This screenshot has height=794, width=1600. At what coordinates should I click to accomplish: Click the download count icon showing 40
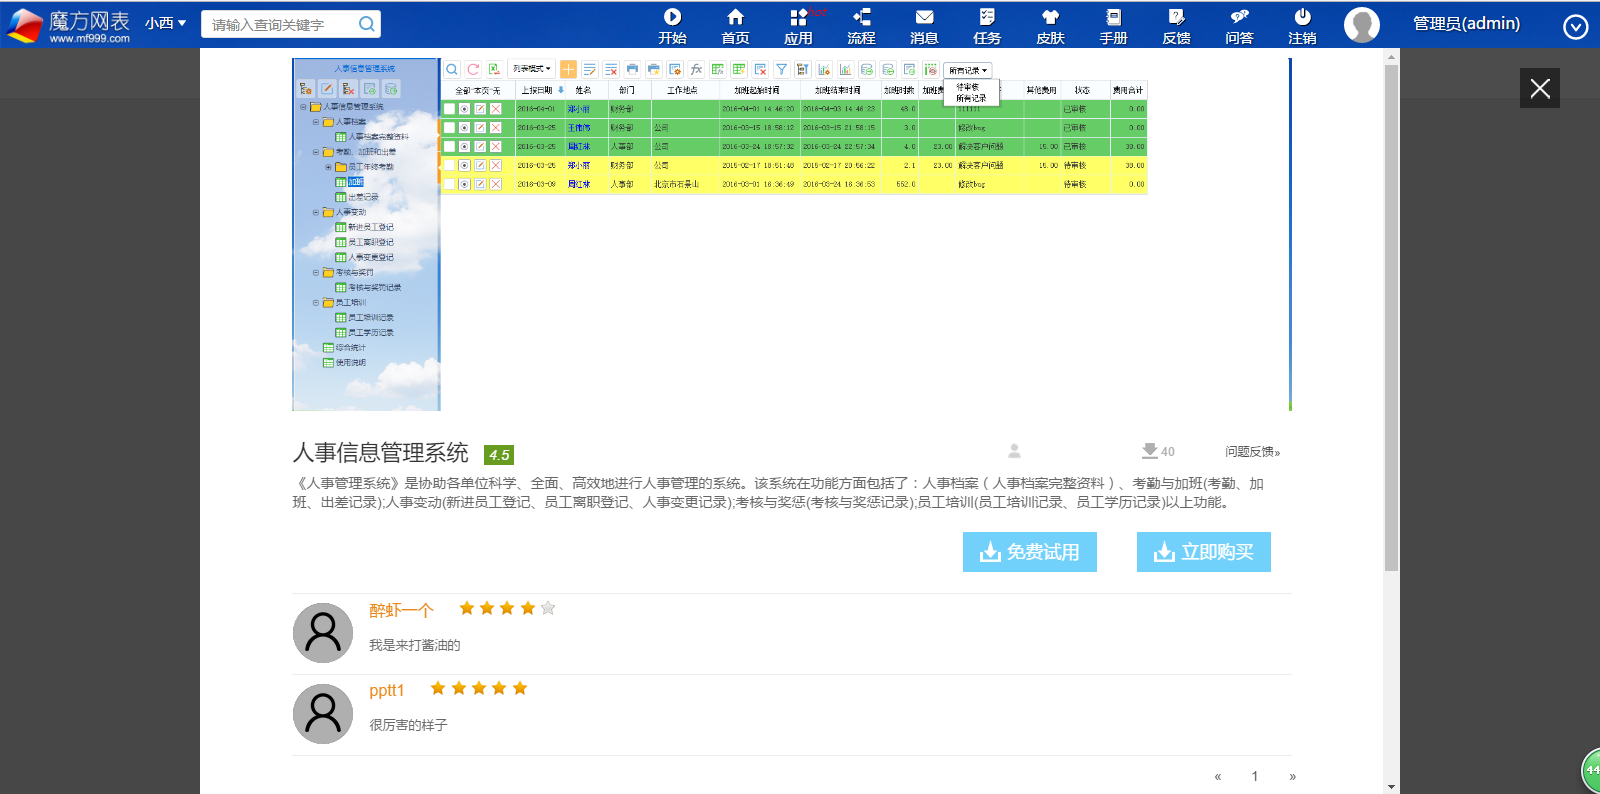[x=1150, y=450]
